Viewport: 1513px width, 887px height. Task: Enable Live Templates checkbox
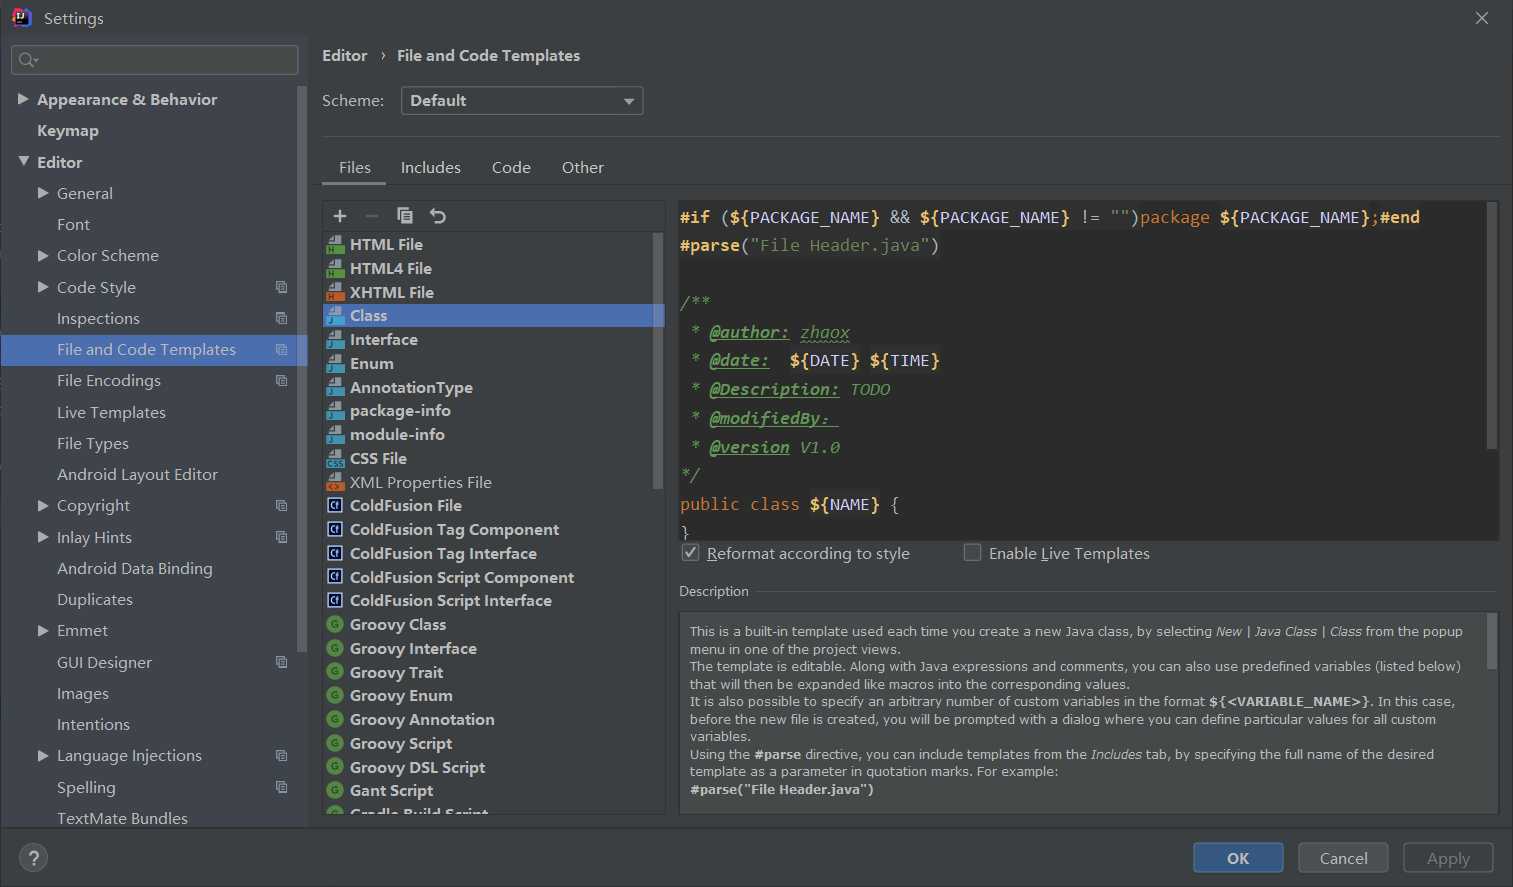(972, 553)
